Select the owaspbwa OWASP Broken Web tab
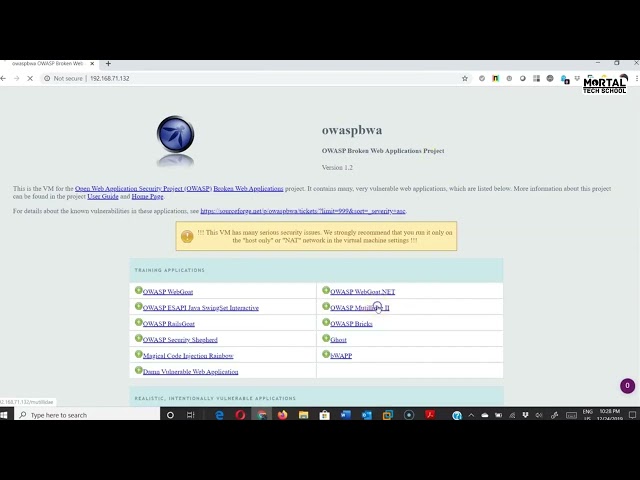 click(47, 64)
